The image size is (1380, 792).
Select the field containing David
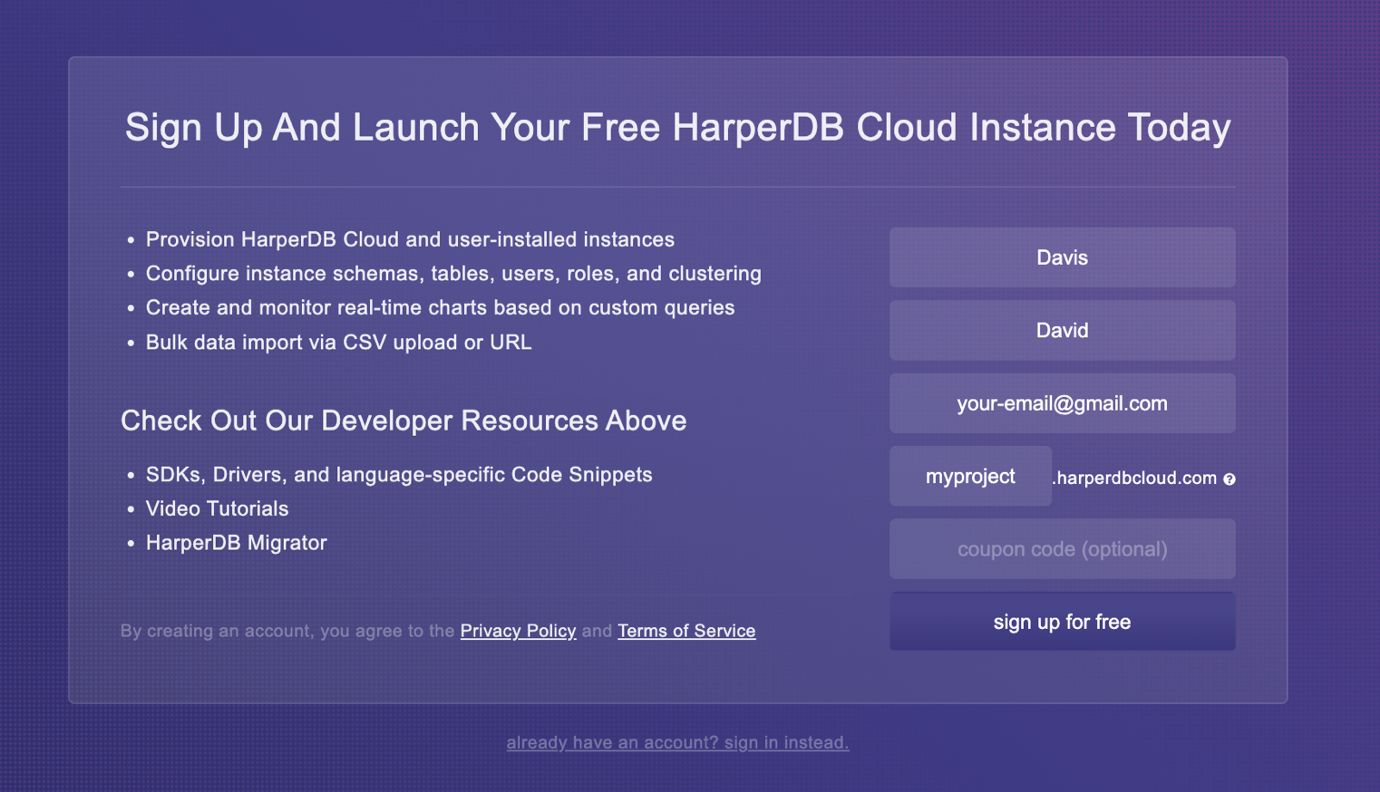pyautogui.click(x=1062, y=330)
